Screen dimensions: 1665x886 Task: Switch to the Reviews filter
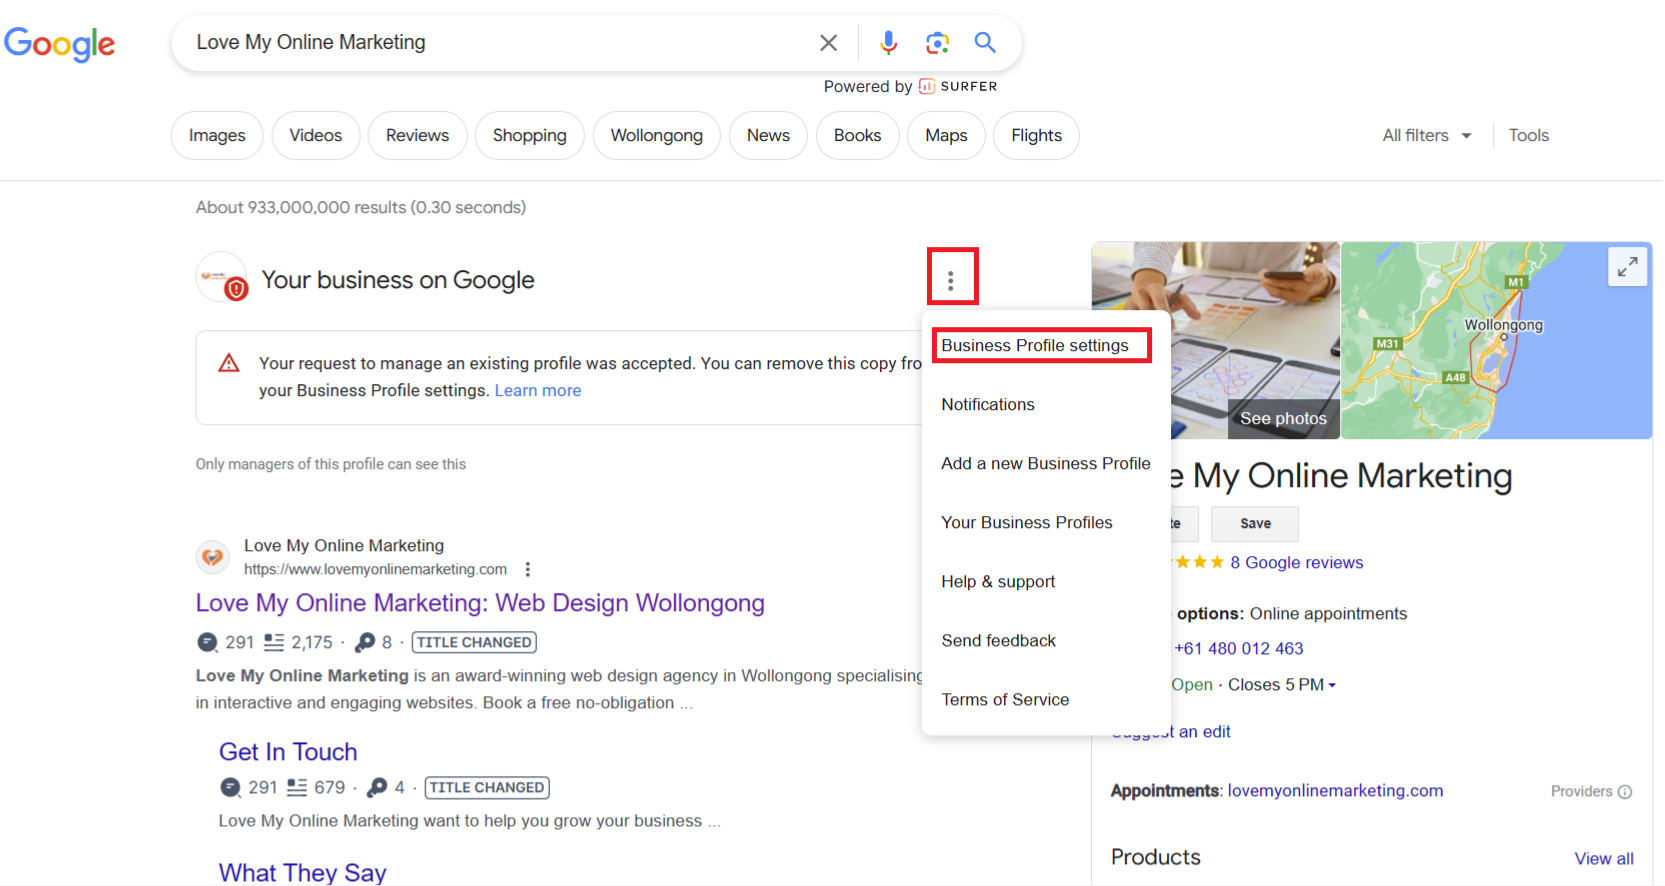pyautogui.click(x=417, y=135)
